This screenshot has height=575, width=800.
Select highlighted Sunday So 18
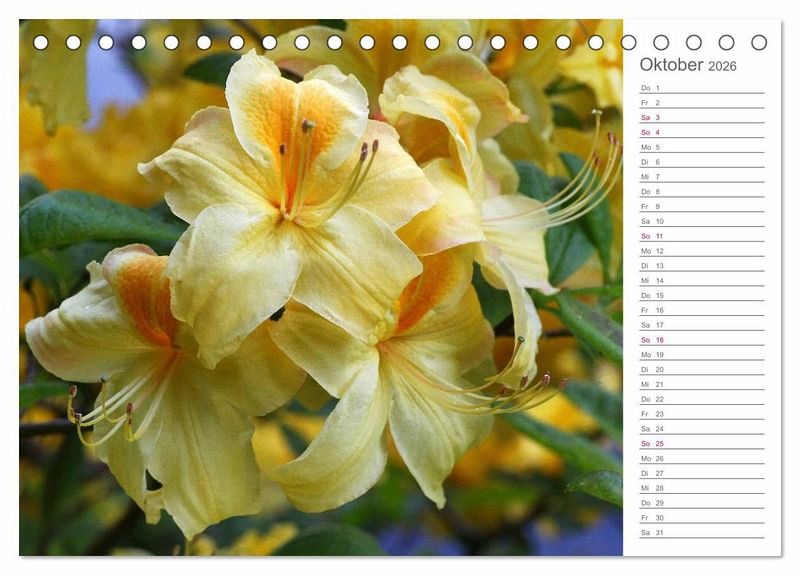701,340
